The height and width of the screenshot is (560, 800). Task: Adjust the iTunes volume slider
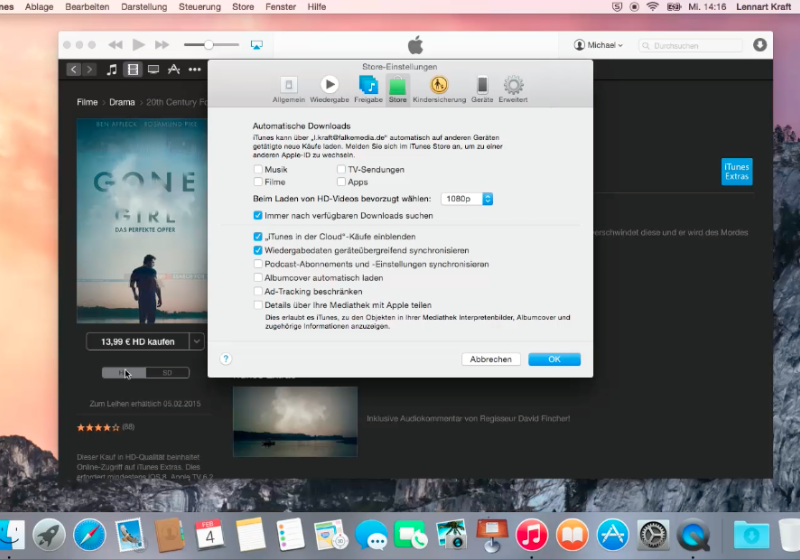[209, 45]
